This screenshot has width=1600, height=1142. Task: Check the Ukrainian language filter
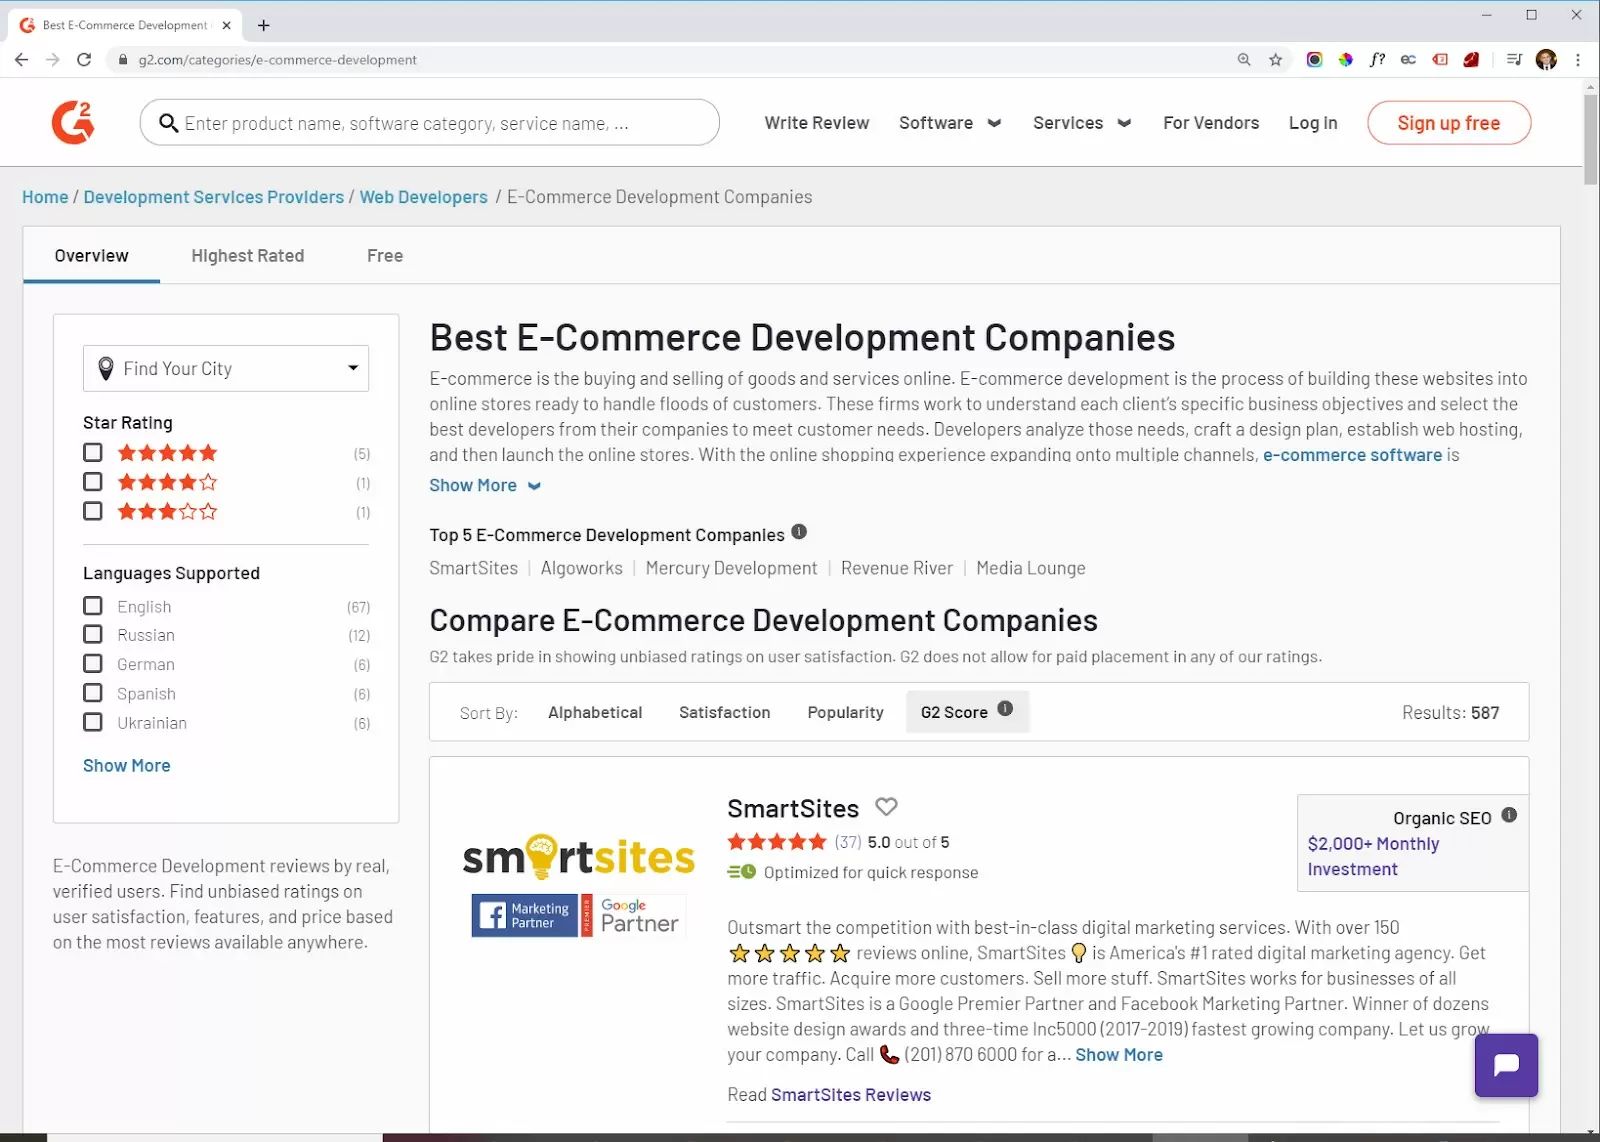click(93, 722)
